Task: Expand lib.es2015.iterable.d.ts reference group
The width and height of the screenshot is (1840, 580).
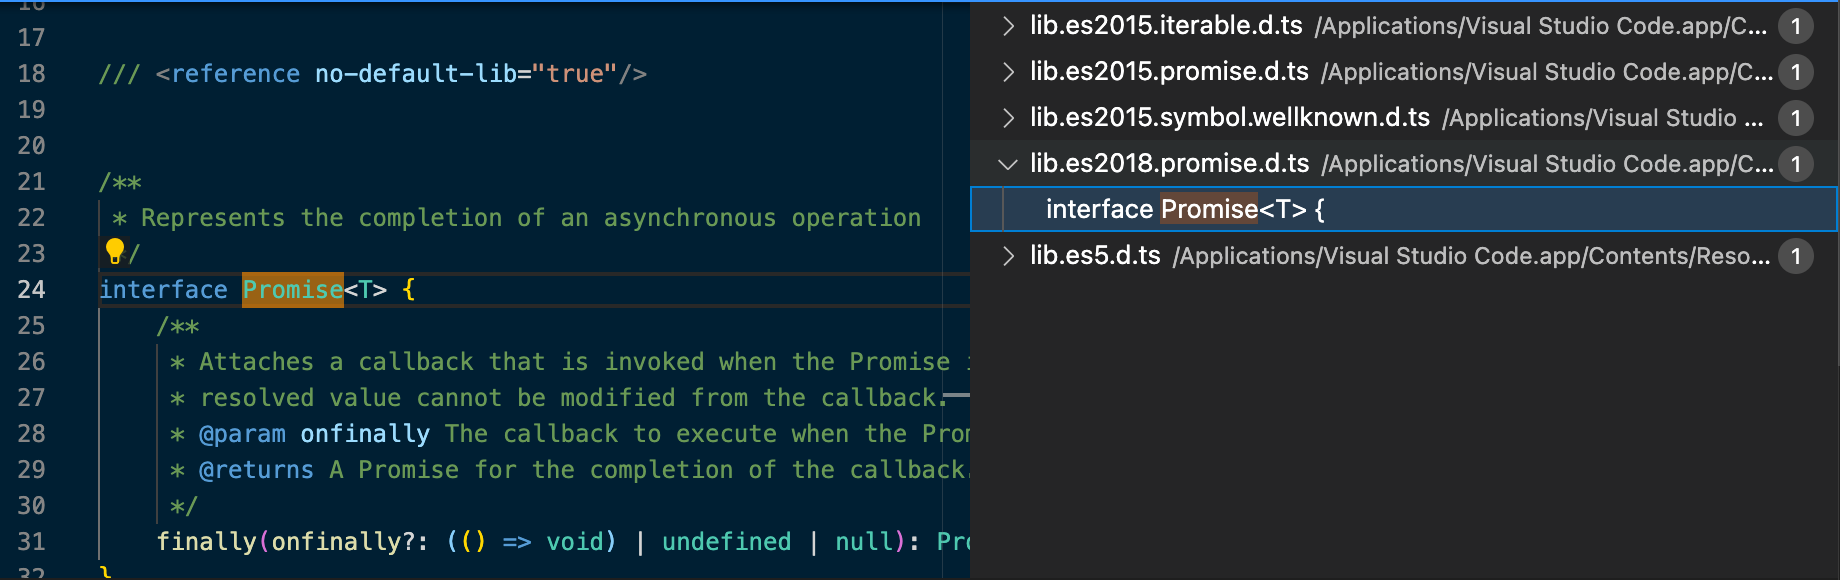Action: [x=1008, y=26]
